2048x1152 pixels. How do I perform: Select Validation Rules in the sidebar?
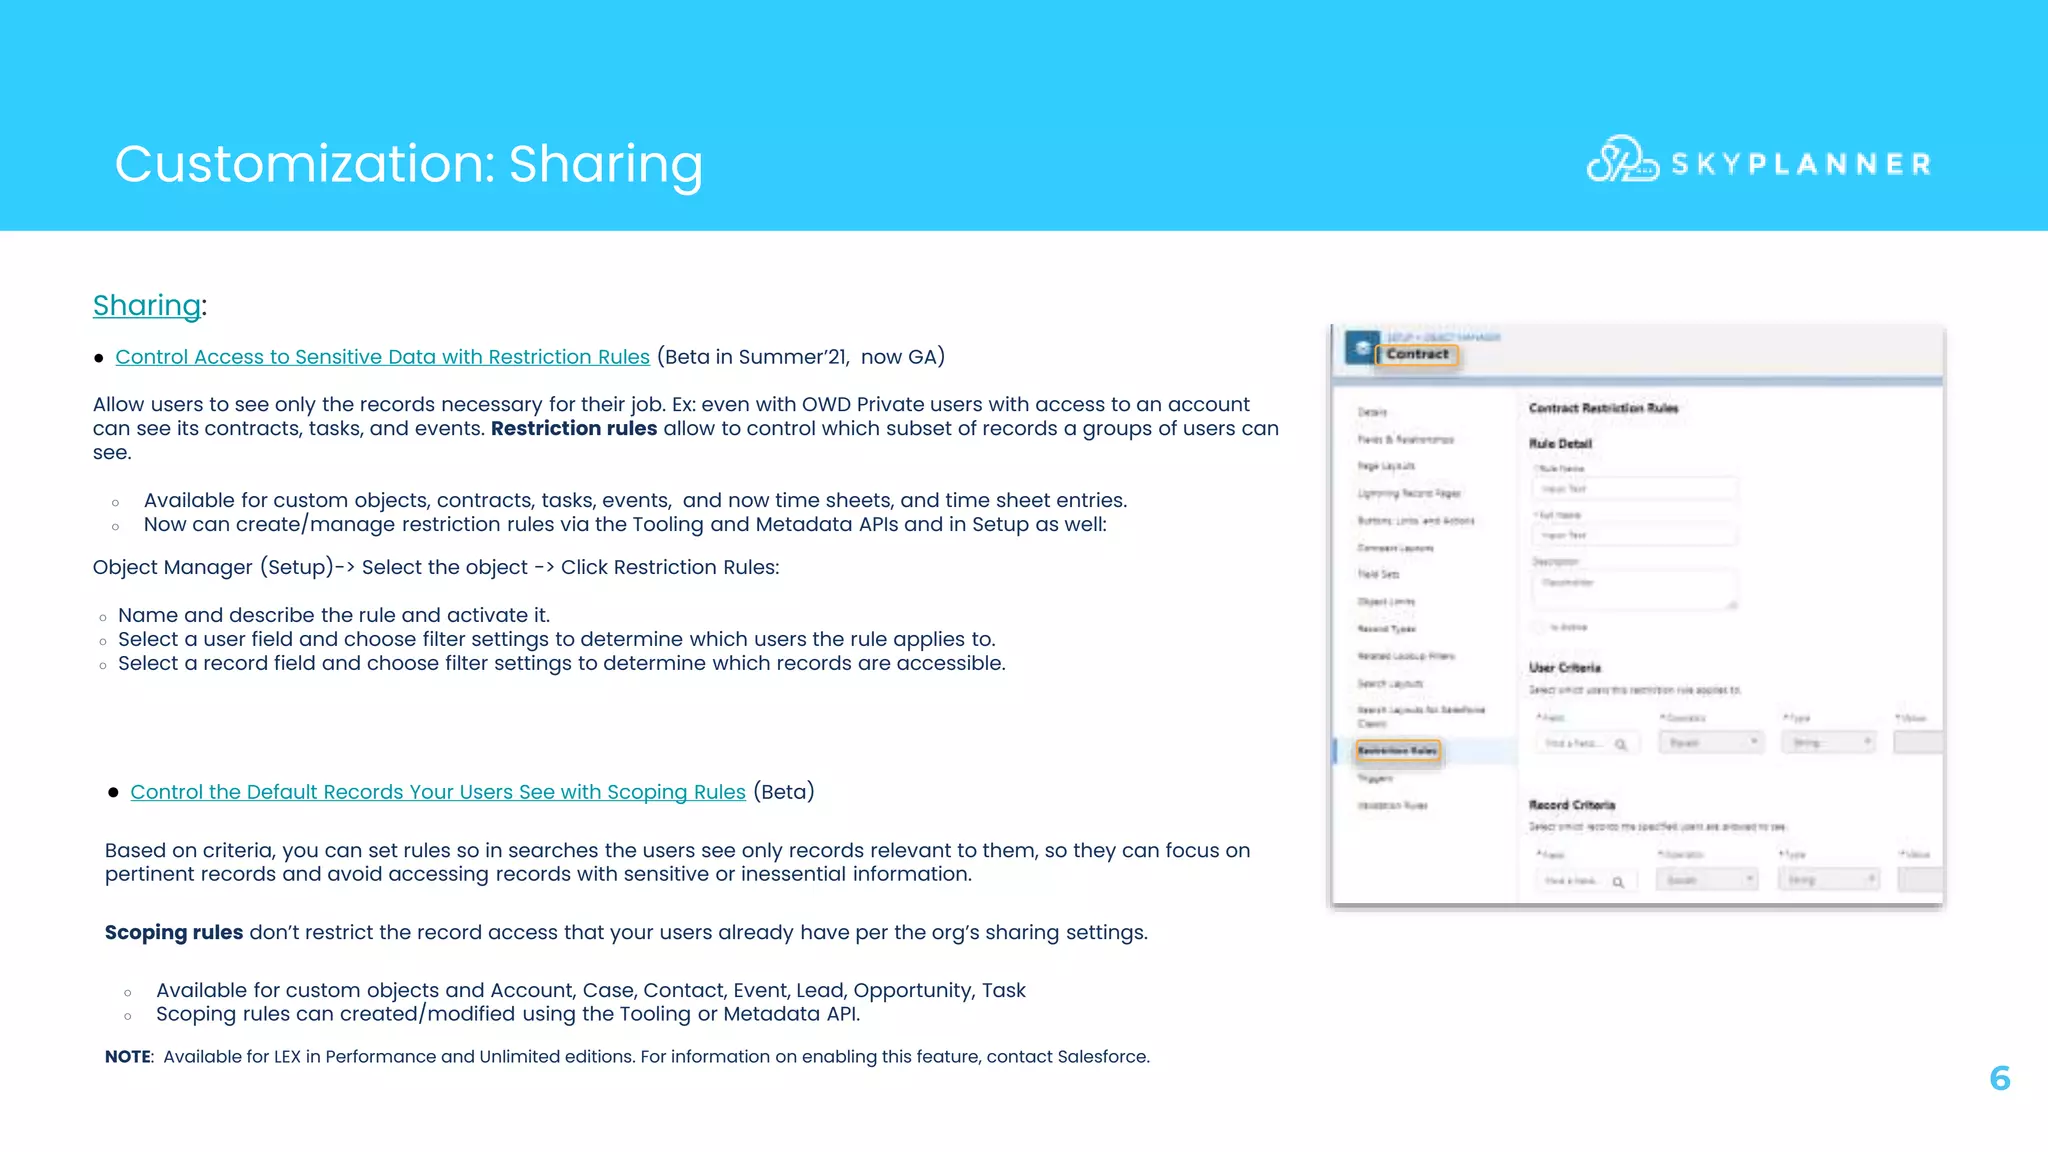tap(1392, 805)
